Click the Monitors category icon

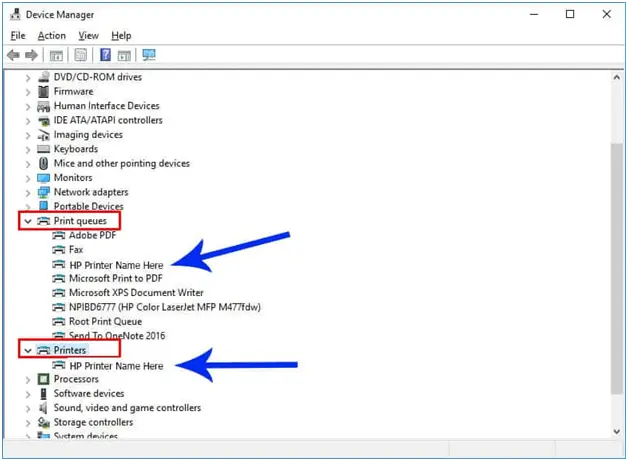43,178
